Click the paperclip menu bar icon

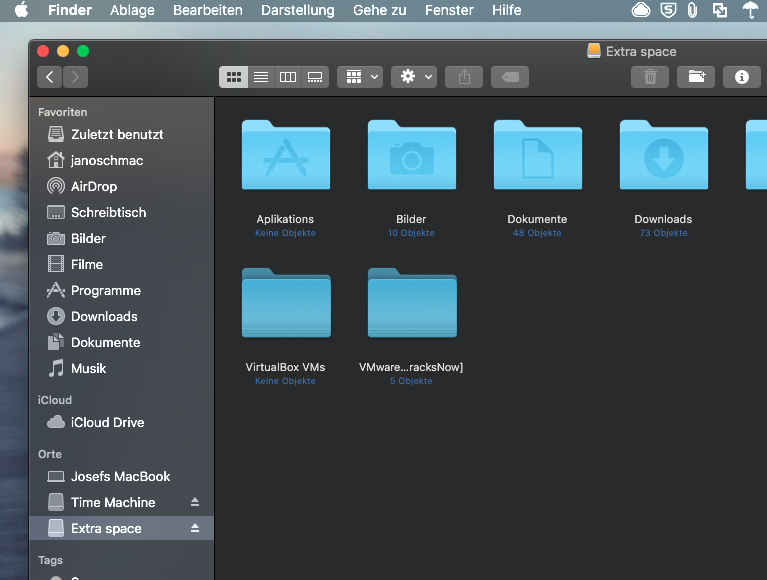(692, 10)
